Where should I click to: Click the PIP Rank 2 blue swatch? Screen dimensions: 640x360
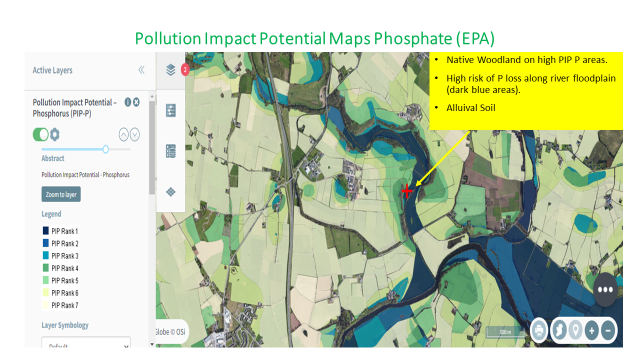point(46,243)
